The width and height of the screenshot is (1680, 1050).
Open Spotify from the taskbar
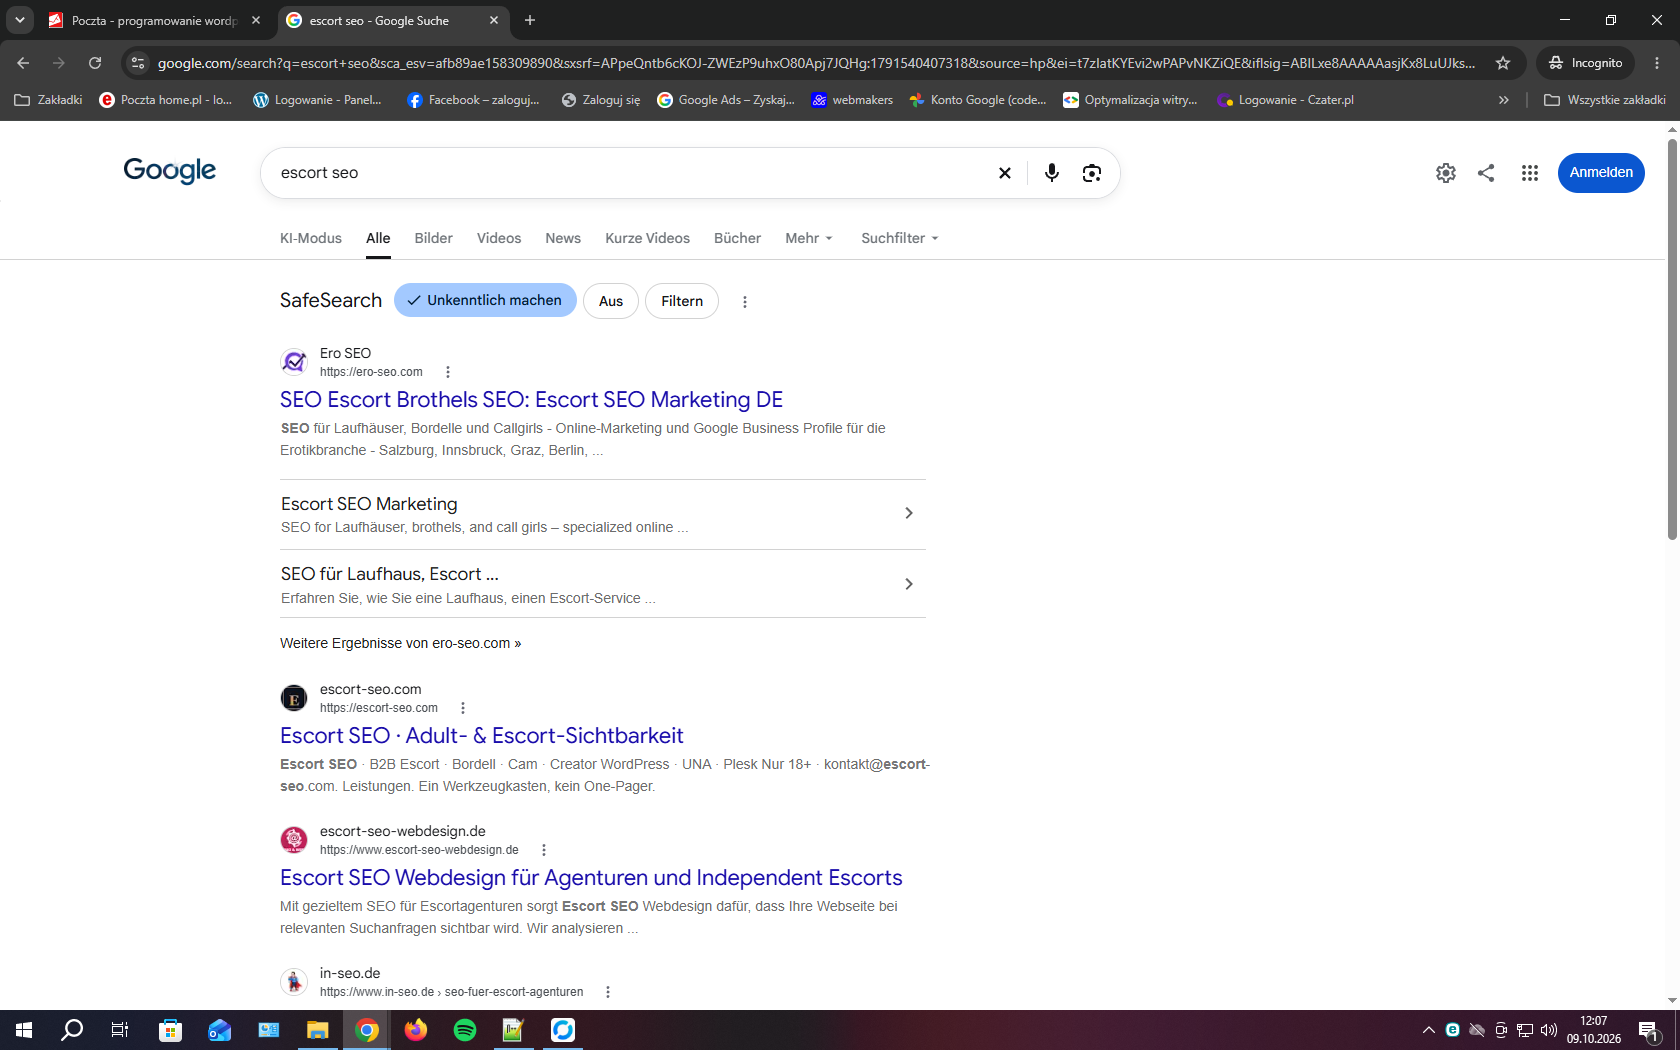(465, 1030)
